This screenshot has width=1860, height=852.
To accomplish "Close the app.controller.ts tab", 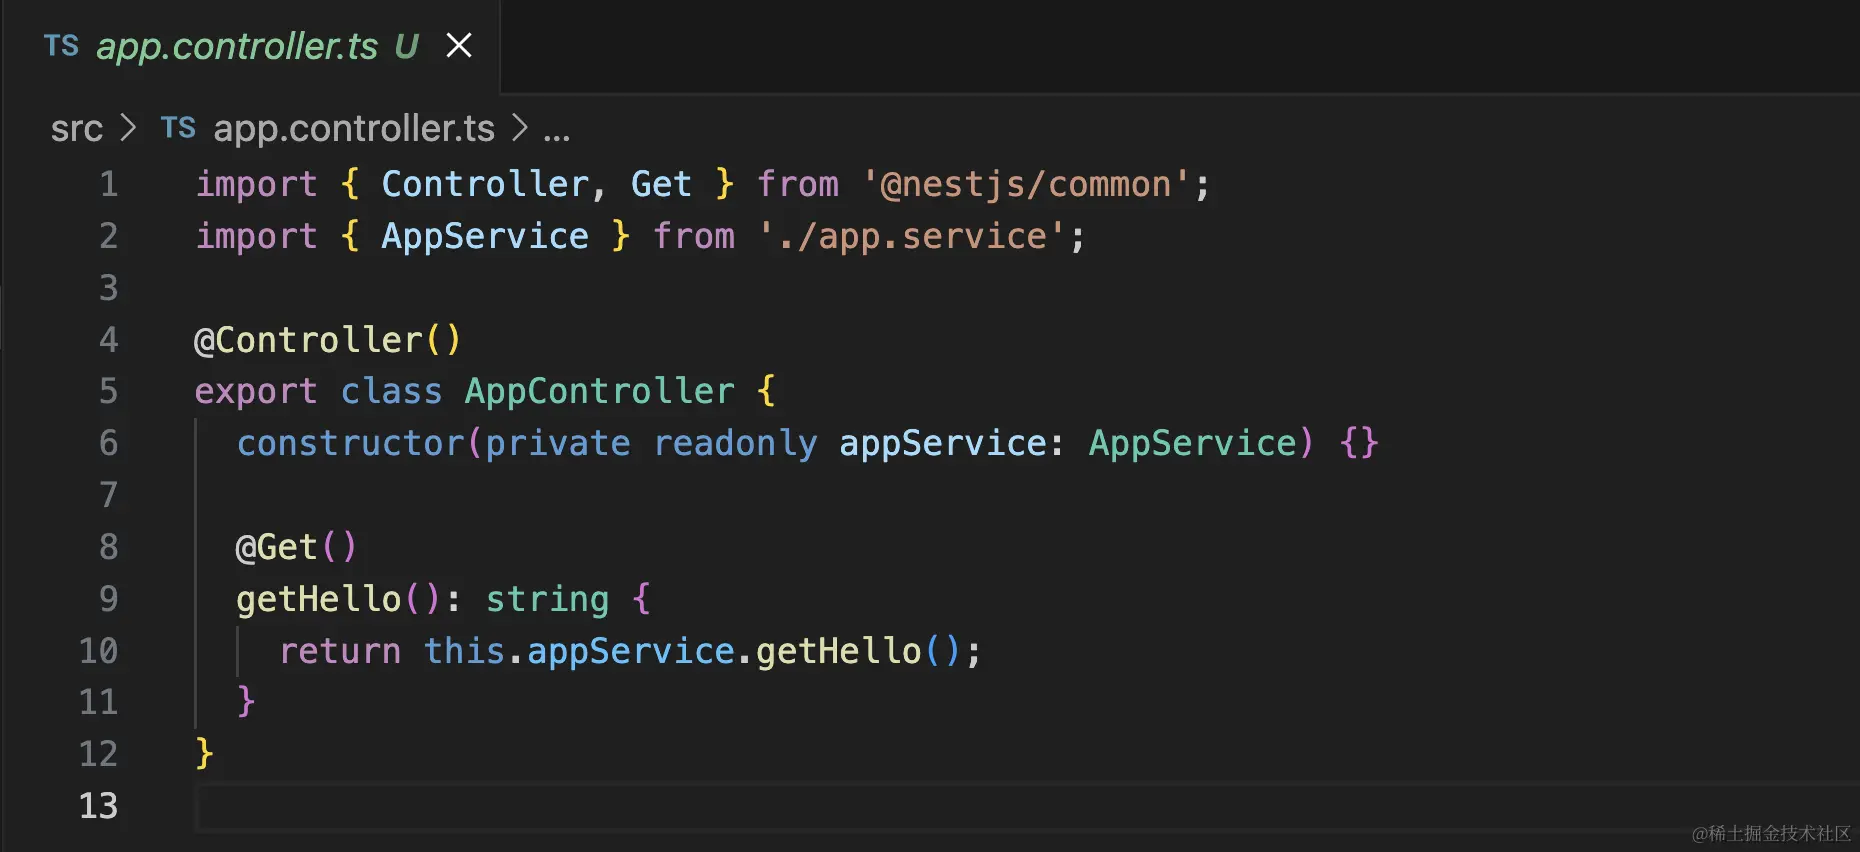I will 459,46.
